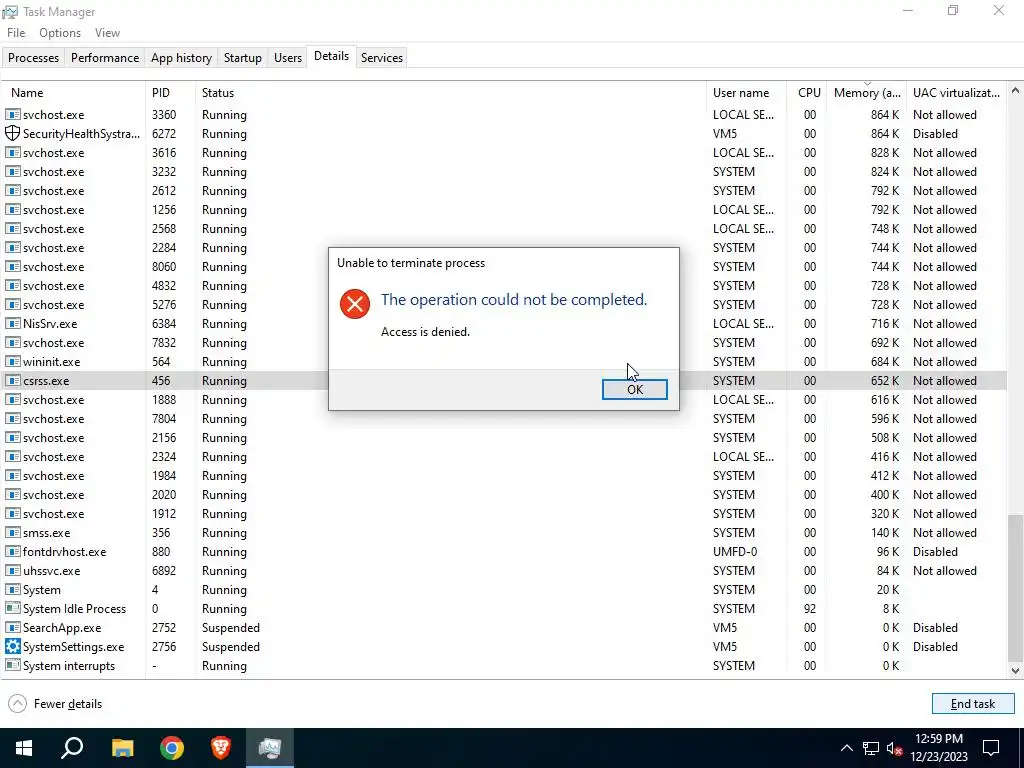The height and width of the screenshot is (768, 1024).
Task: Switch to the Users tab
Action: [x=287, y=57]
